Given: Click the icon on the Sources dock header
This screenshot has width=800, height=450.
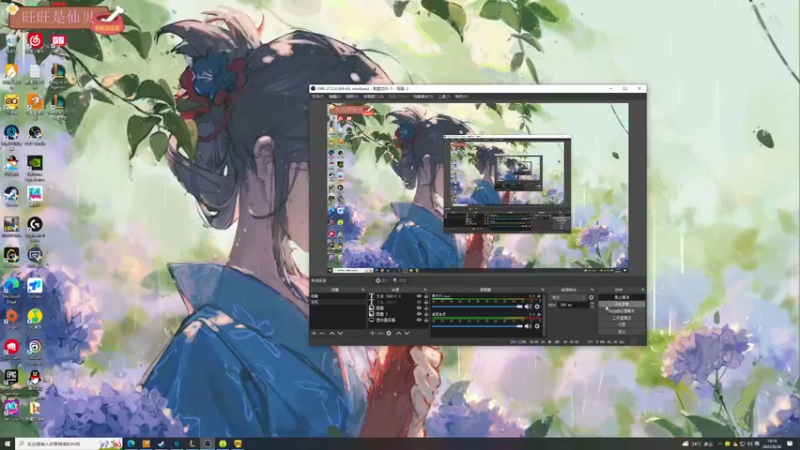Looking at the screenshot, I should (426, 290).
